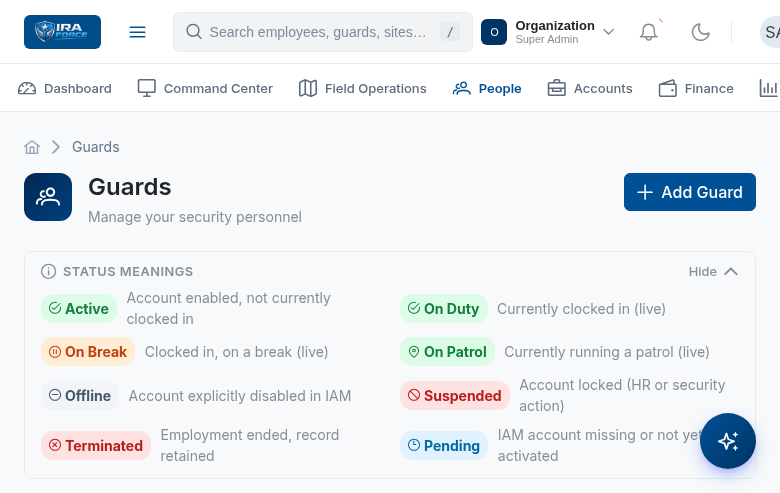Image resolution: width=780 pixels, height=493 pixels.
Task: Click the Status Meanings info icon
Action: 48,272
